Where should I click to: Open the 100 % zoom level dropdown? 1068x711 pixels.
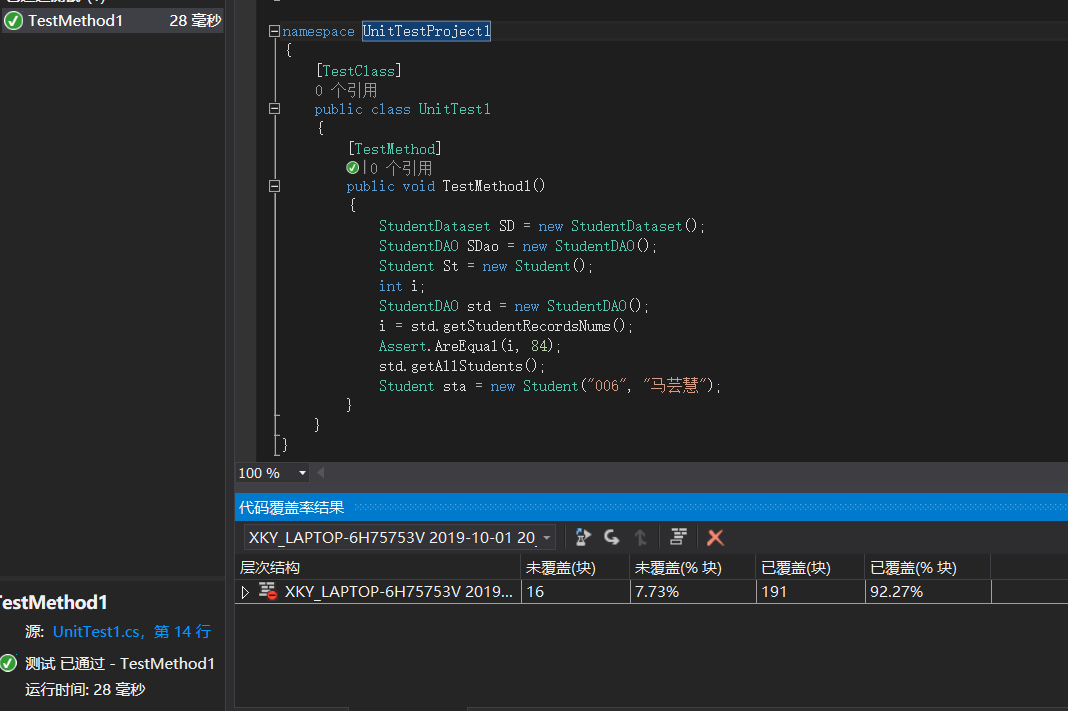click(x=302, y=473)
